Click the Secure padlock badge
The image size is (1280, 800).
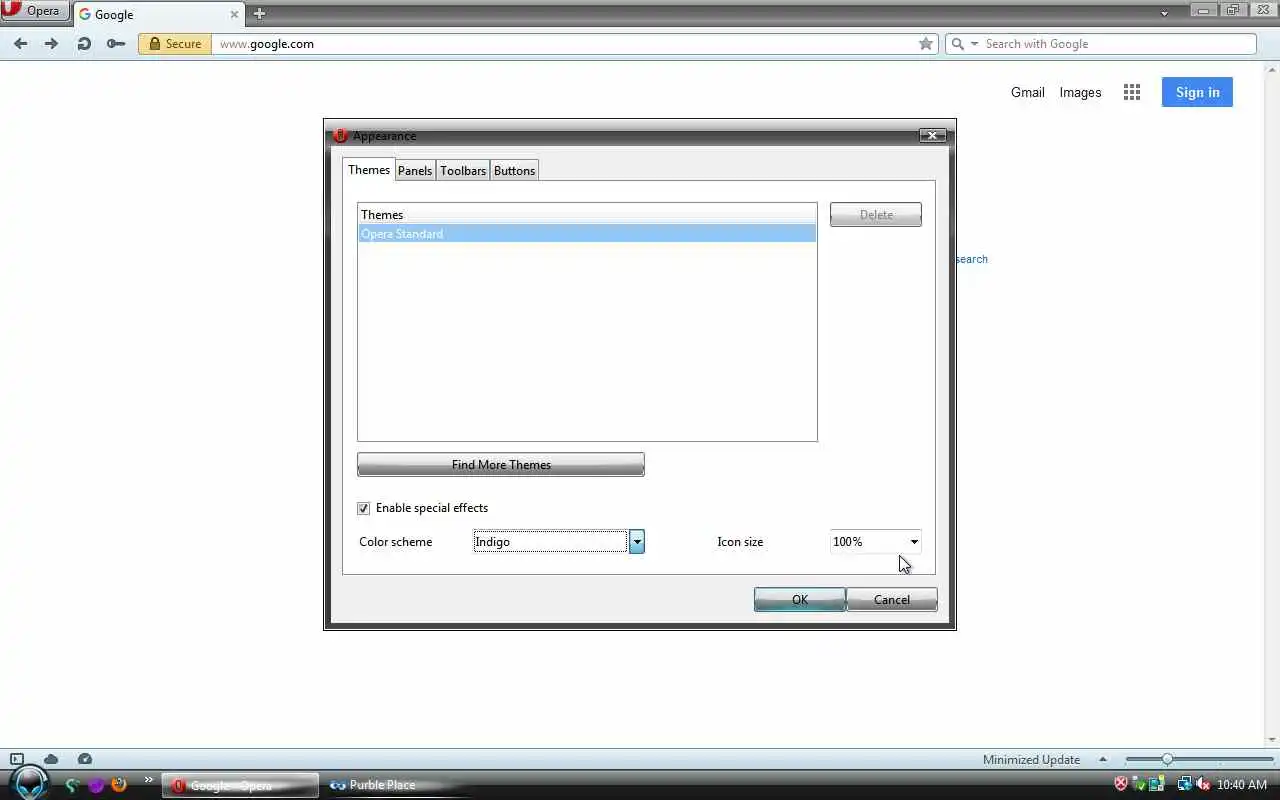175,44
